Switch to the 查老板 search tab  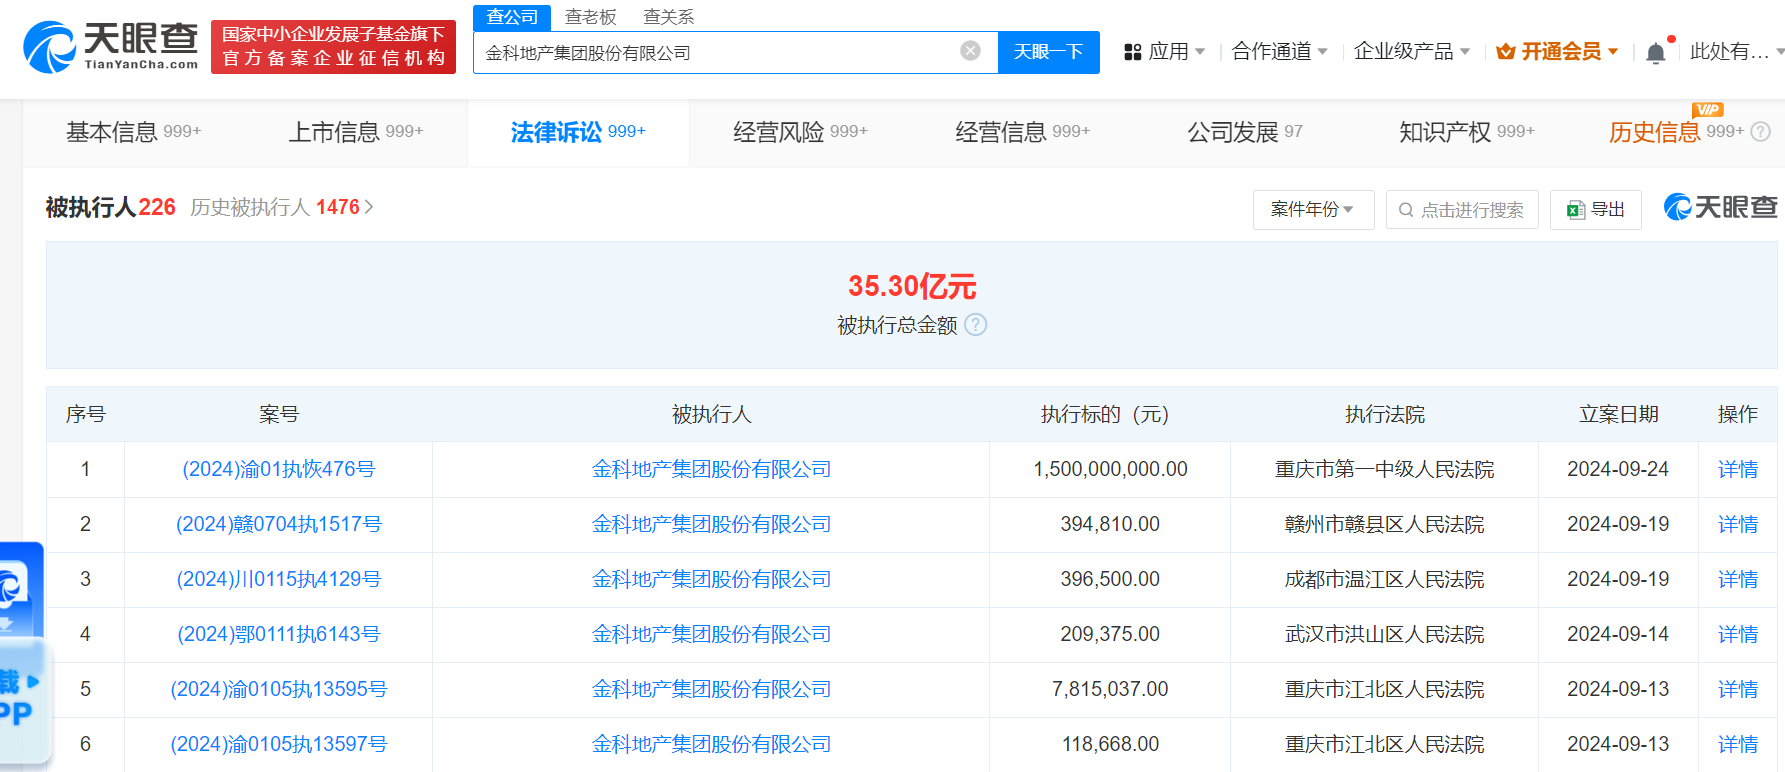(590, 17)
